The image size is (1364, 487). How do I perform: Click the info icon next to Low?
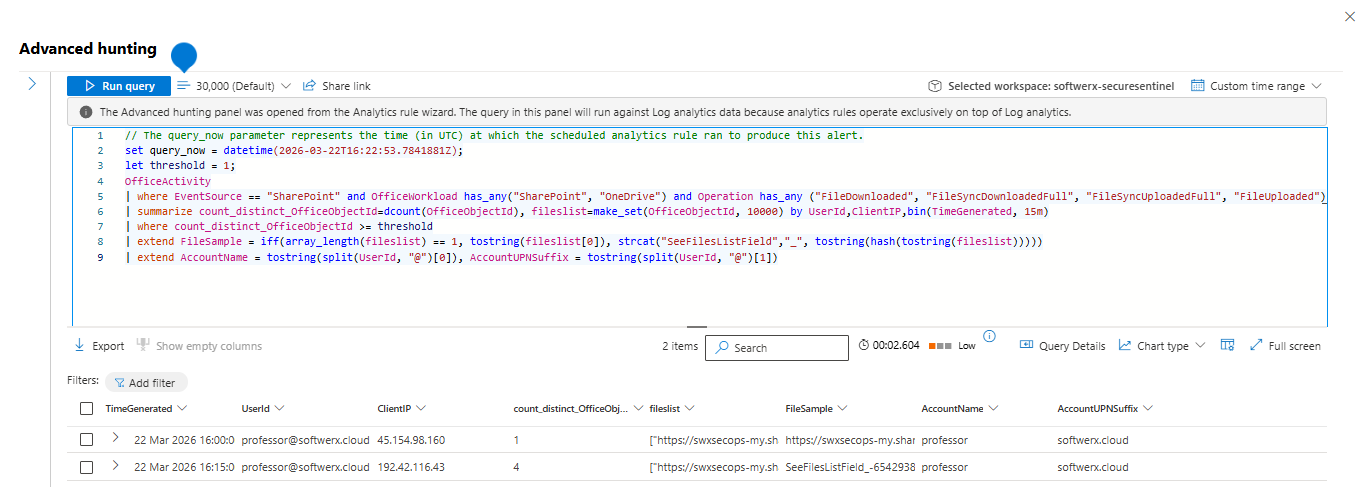(990, 336)
